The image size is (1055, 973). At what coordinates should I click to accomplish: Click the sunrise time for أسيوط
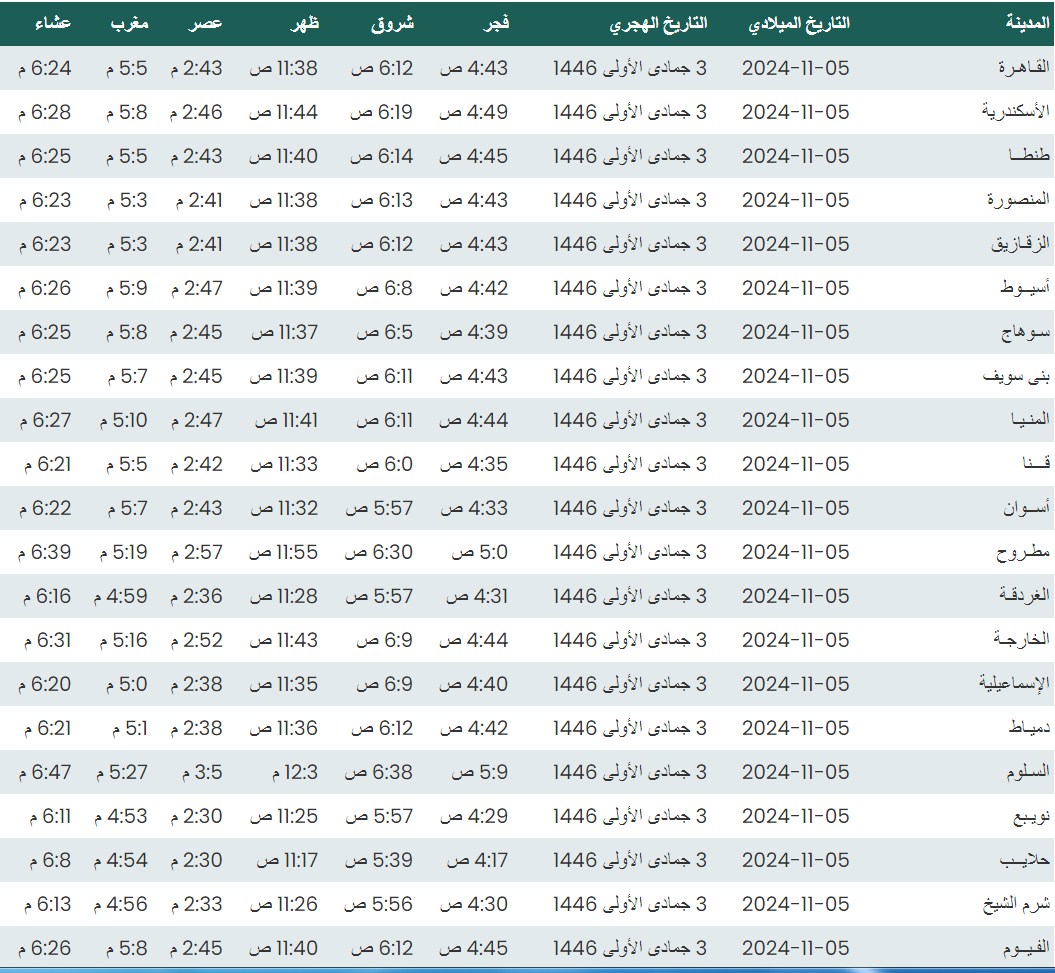(385, 288)
